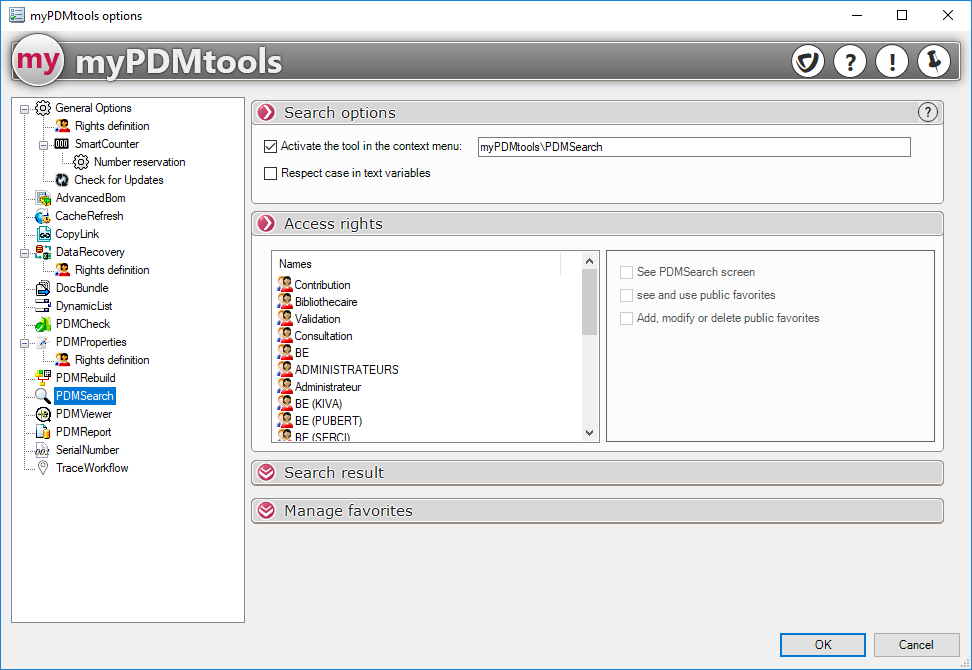Click the AdvancedBom icon in the tree
Screen dimensions: 972x670
(x=43, y=198)
